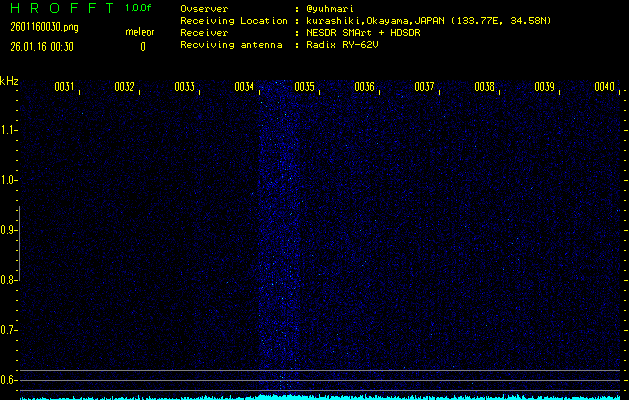This screenshot has width=629, height=400.
Task: Click the Ovserver field label
Action: click(204, 9)
